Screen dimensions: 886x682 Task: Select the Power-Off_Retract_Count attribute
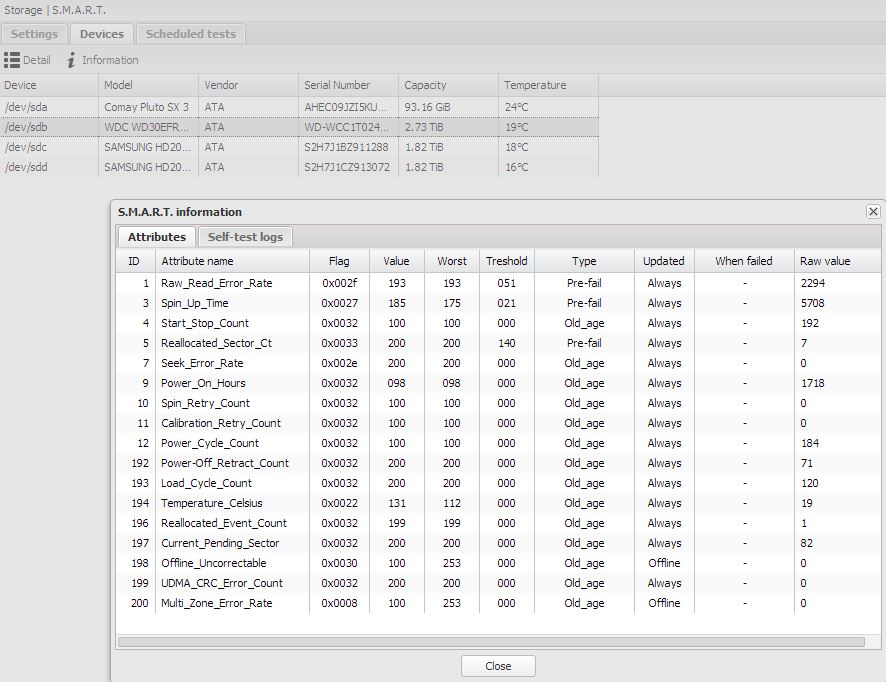point(498,463)
